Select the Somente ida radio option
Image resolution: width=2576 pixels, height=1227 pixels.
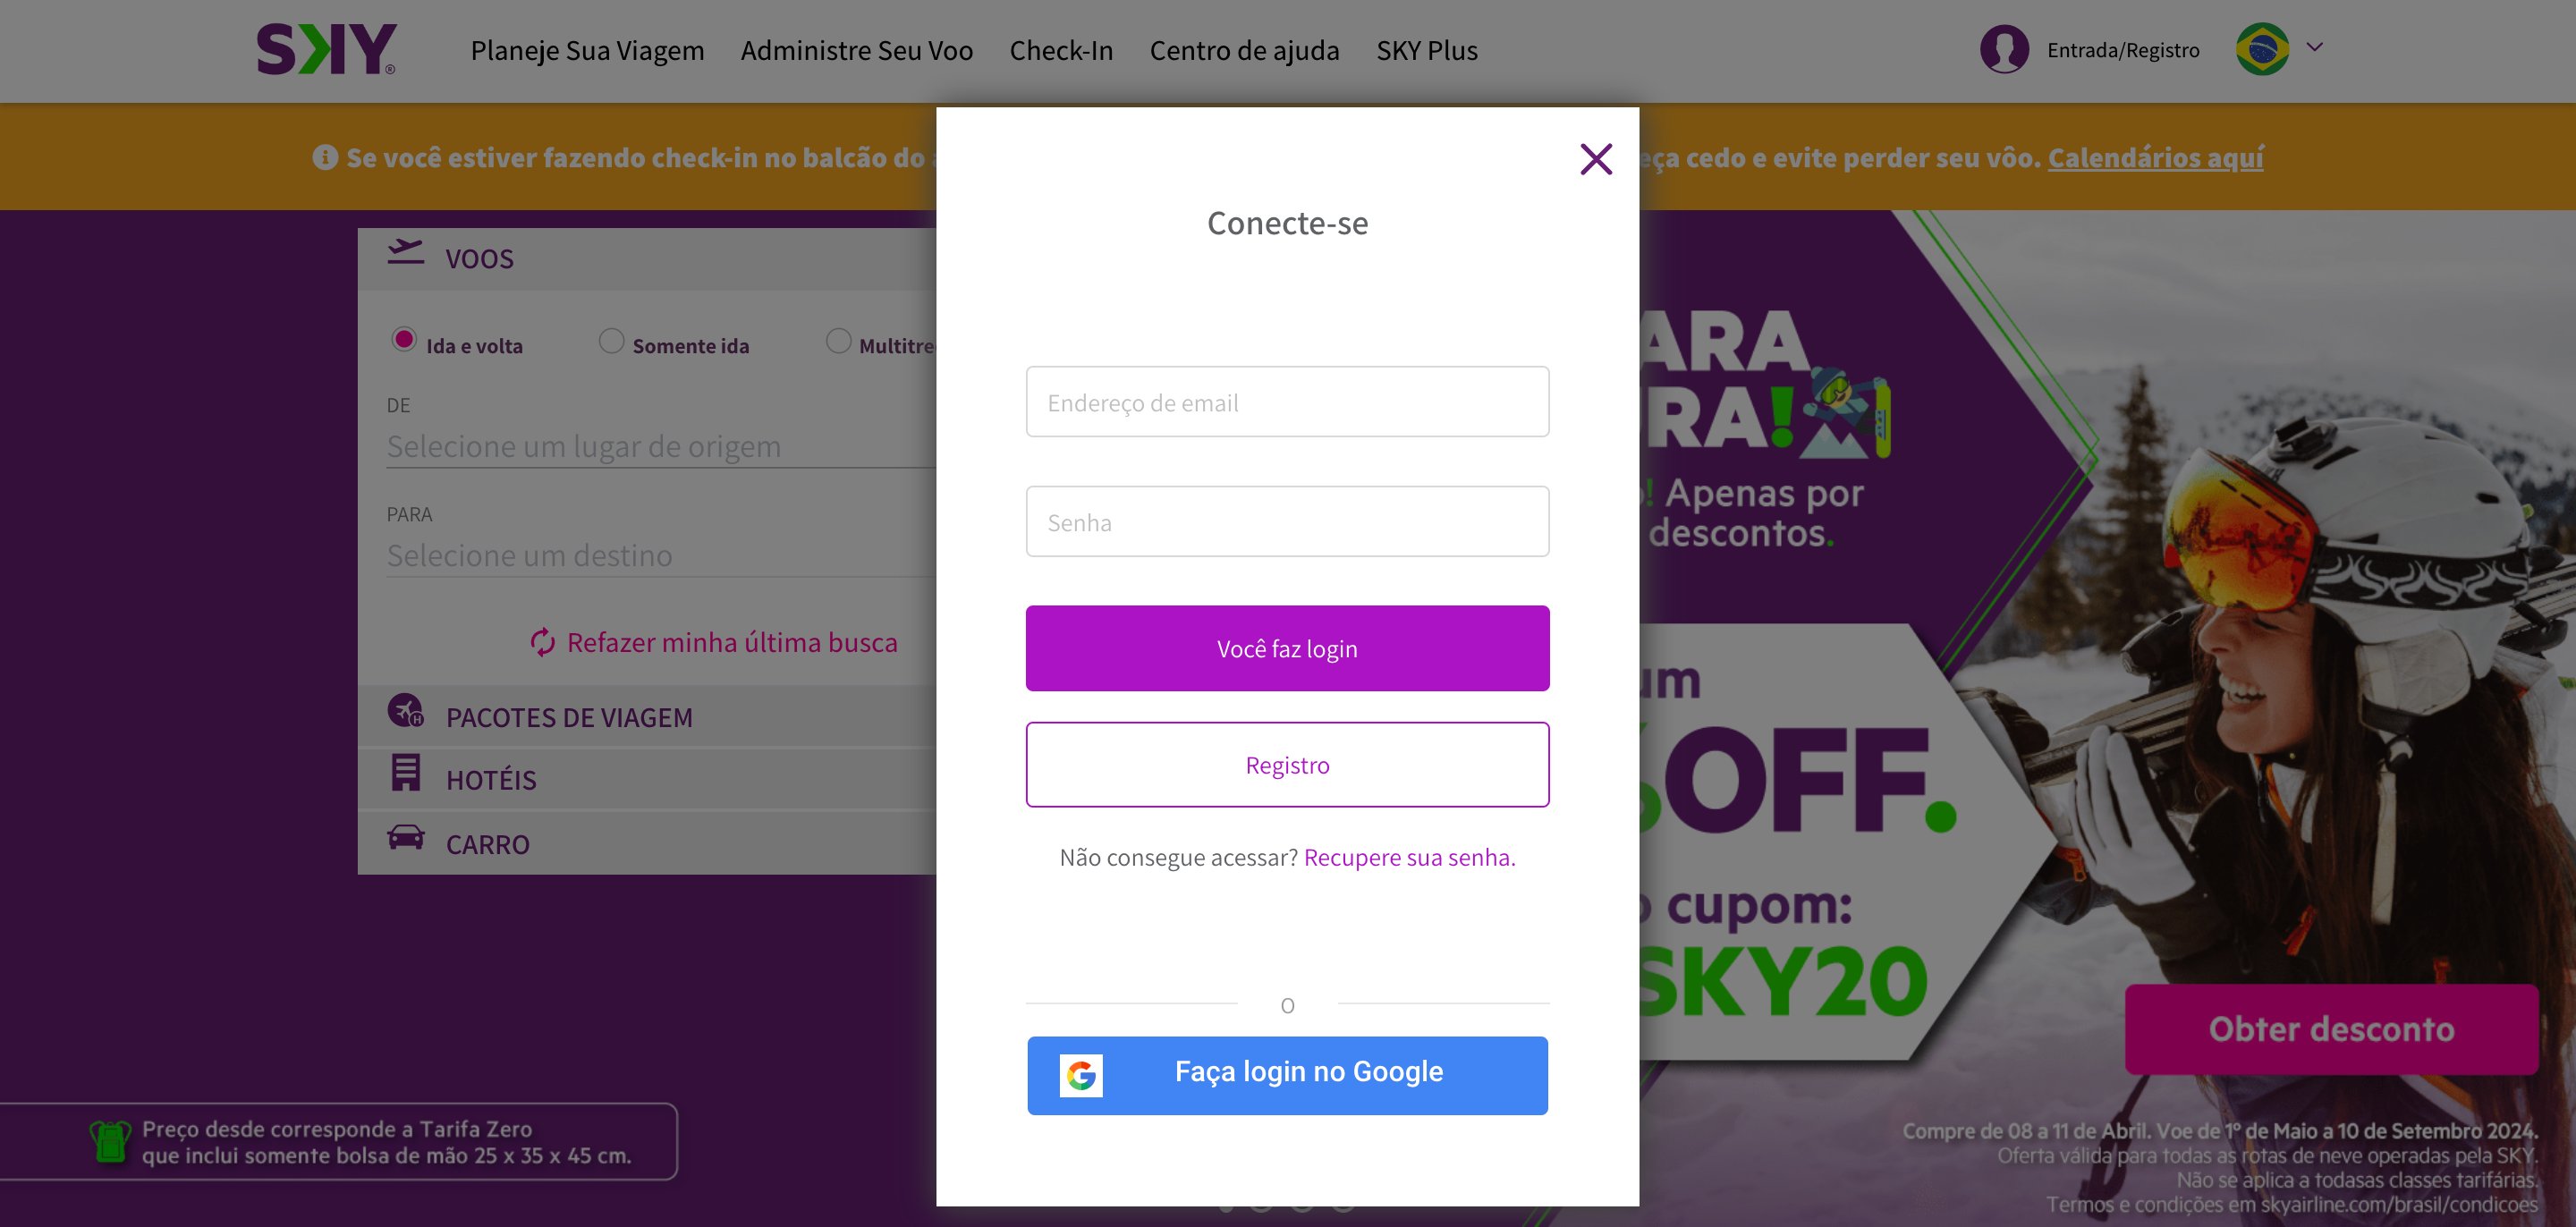click(x=611, y=340)
